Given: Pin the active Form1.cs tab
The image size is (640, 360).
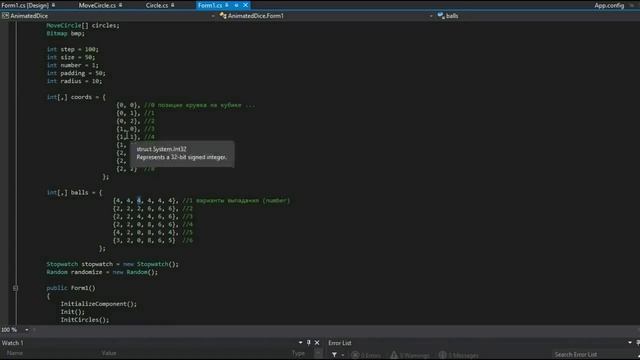Looking at the screenshot, I should coord(227,5).
